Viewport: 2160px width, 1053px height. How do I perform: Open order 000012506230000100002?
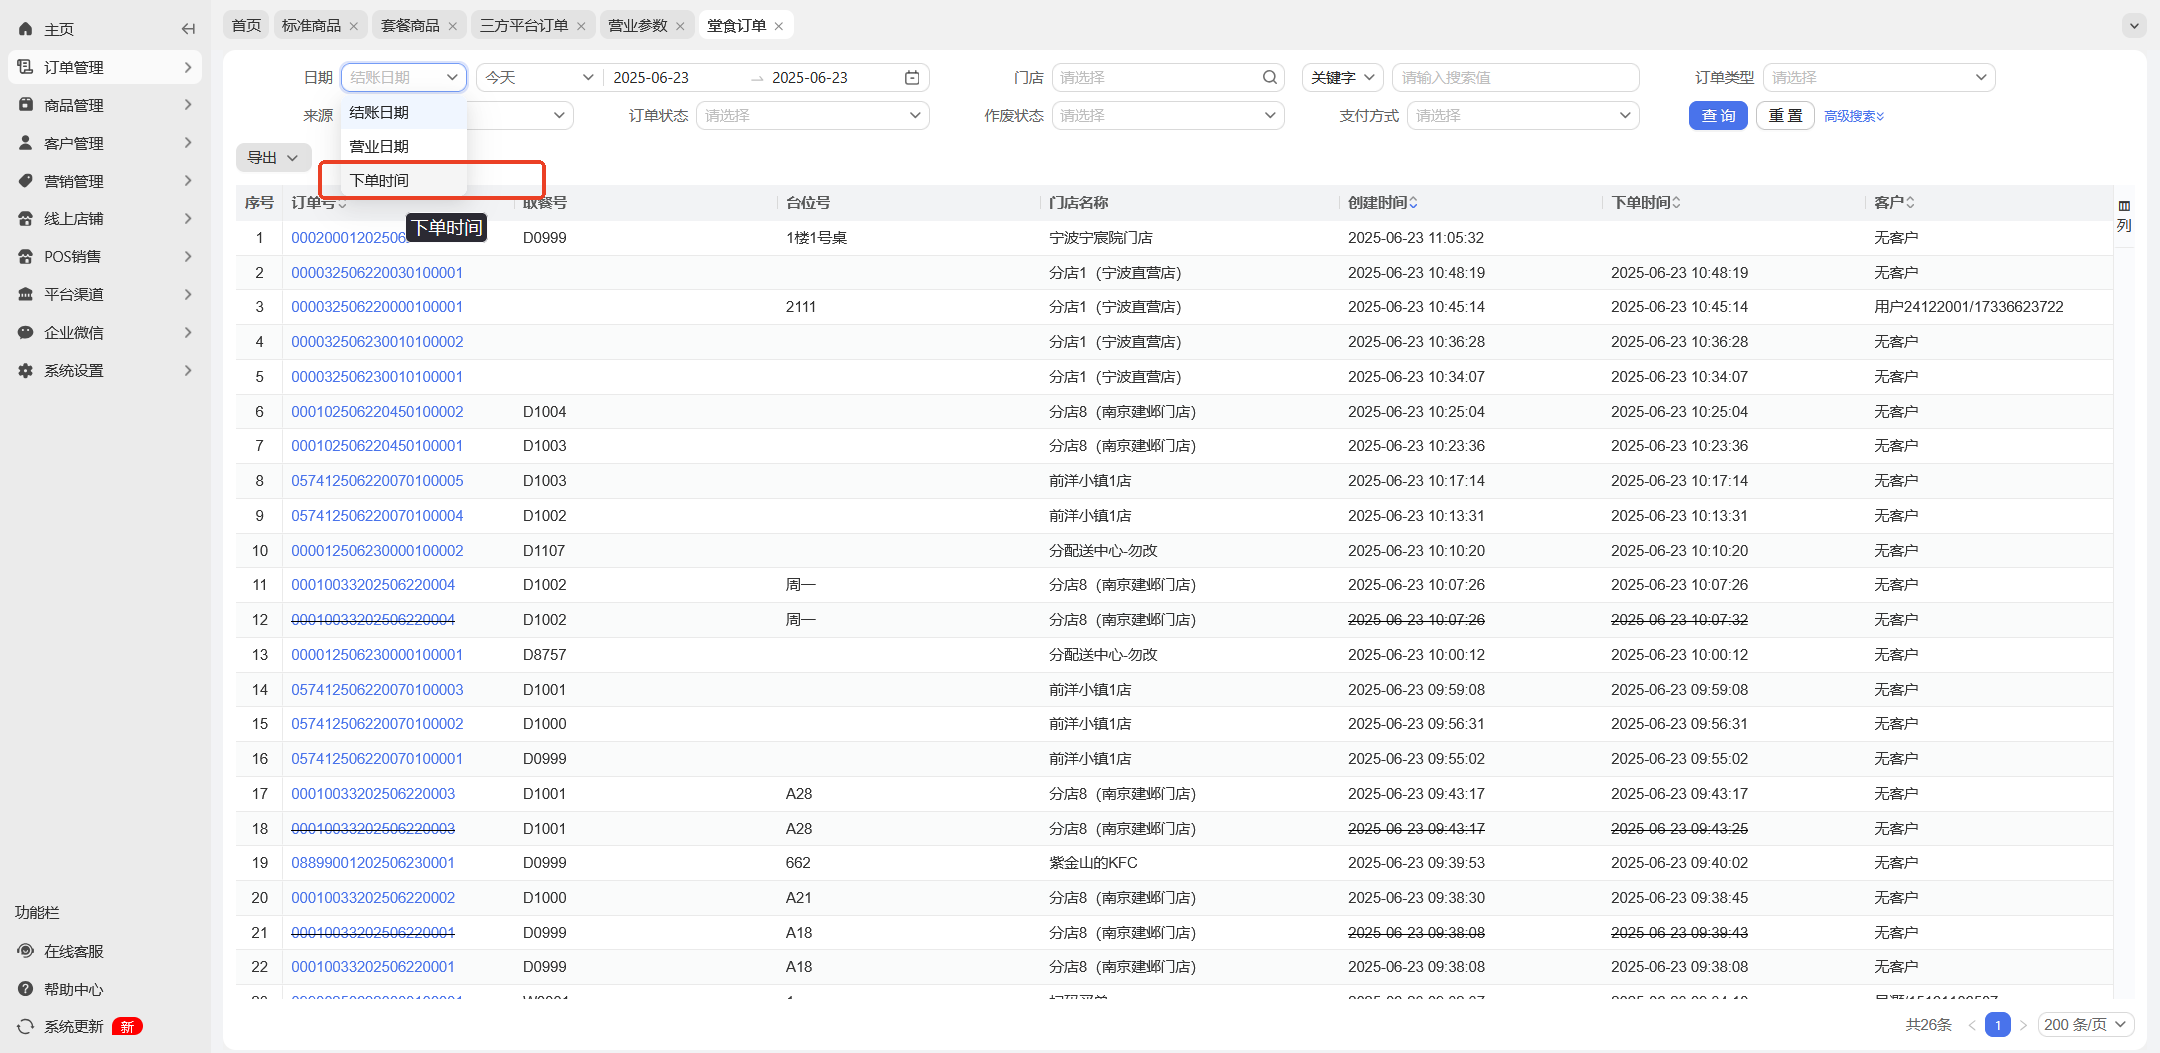pyautogui.click(x=377, y=550)
